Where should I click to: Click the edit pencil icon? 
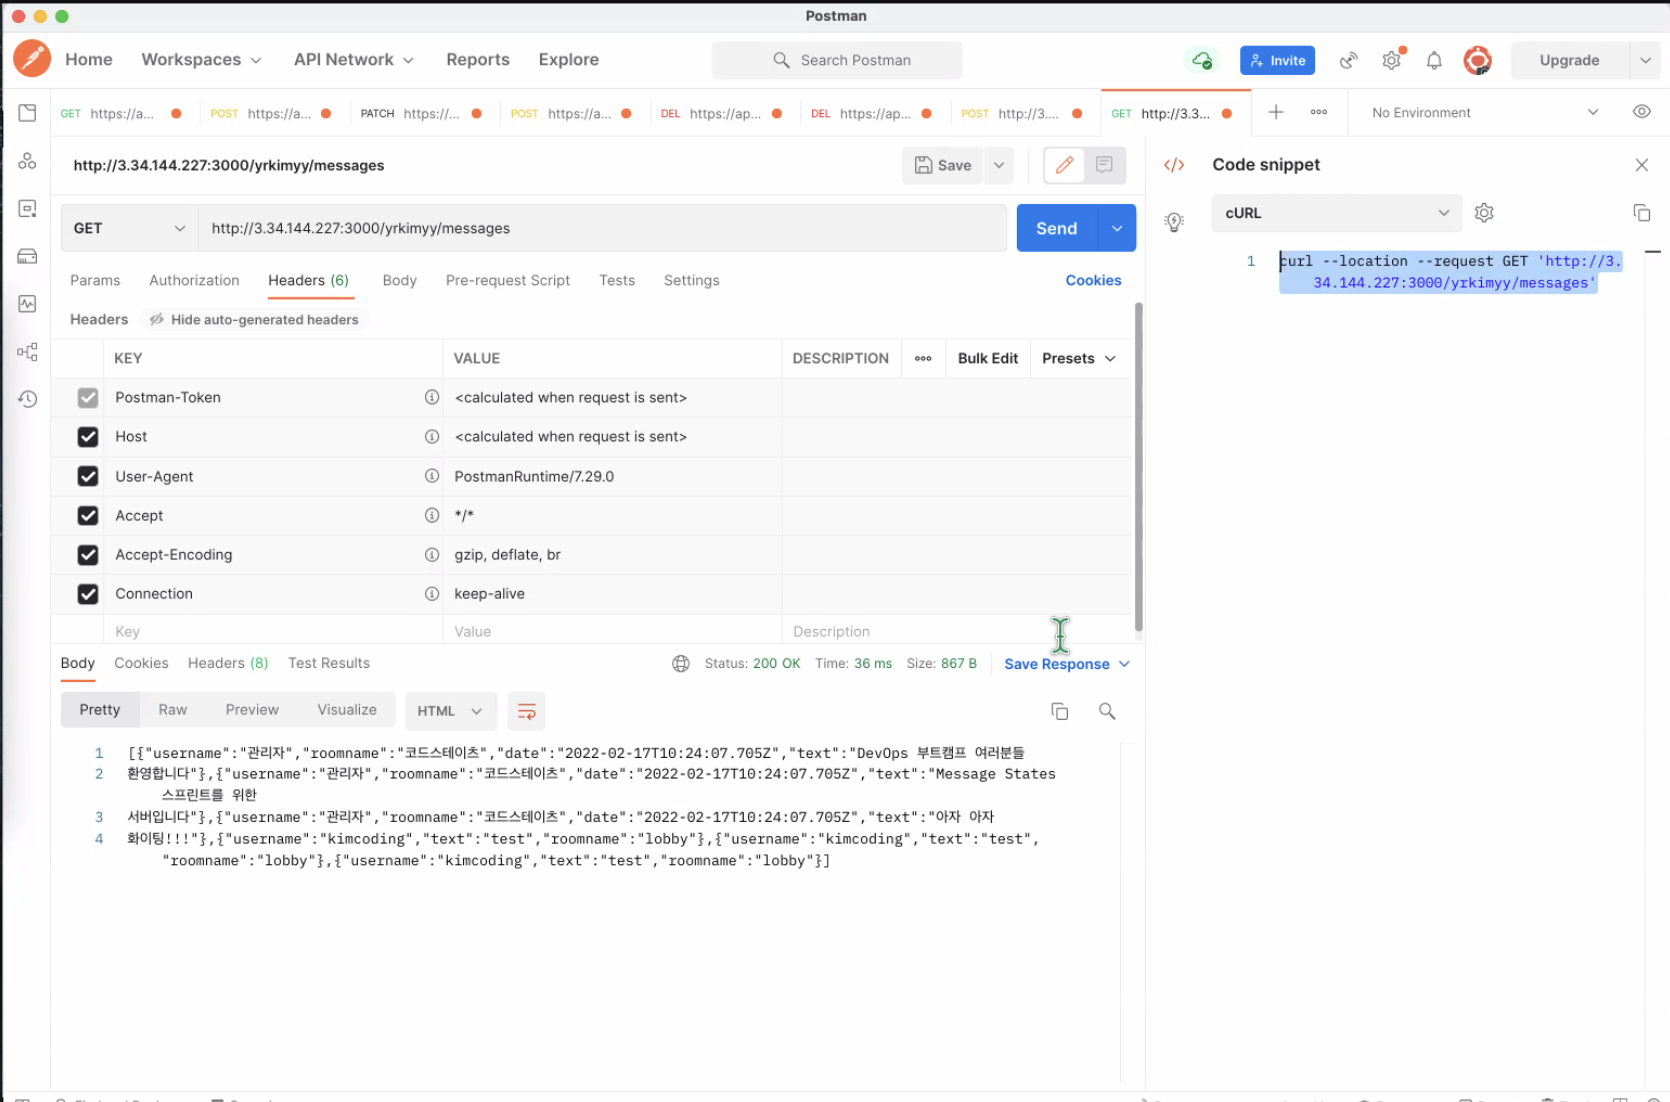click(x=1064, y=165)
